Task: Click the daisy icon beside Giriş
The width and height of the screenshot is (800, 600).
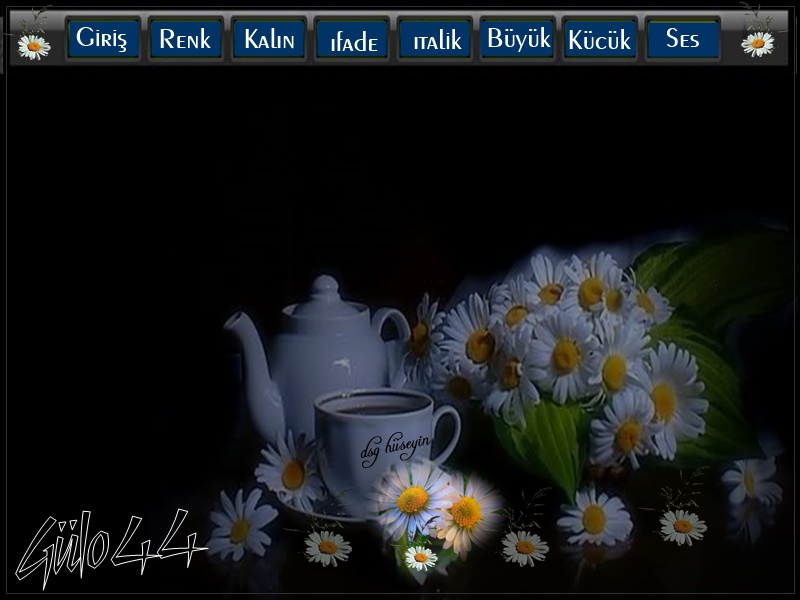Action: (34, 45)
